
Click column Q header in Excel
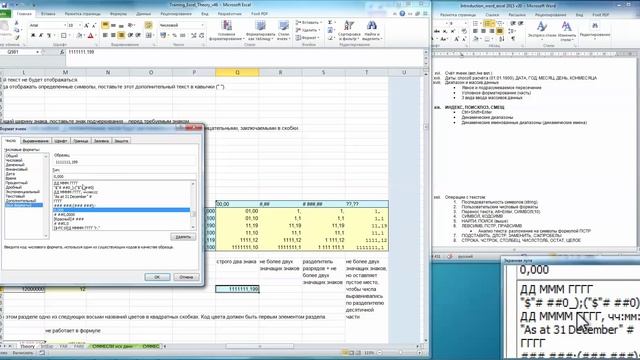pos(237,72)
